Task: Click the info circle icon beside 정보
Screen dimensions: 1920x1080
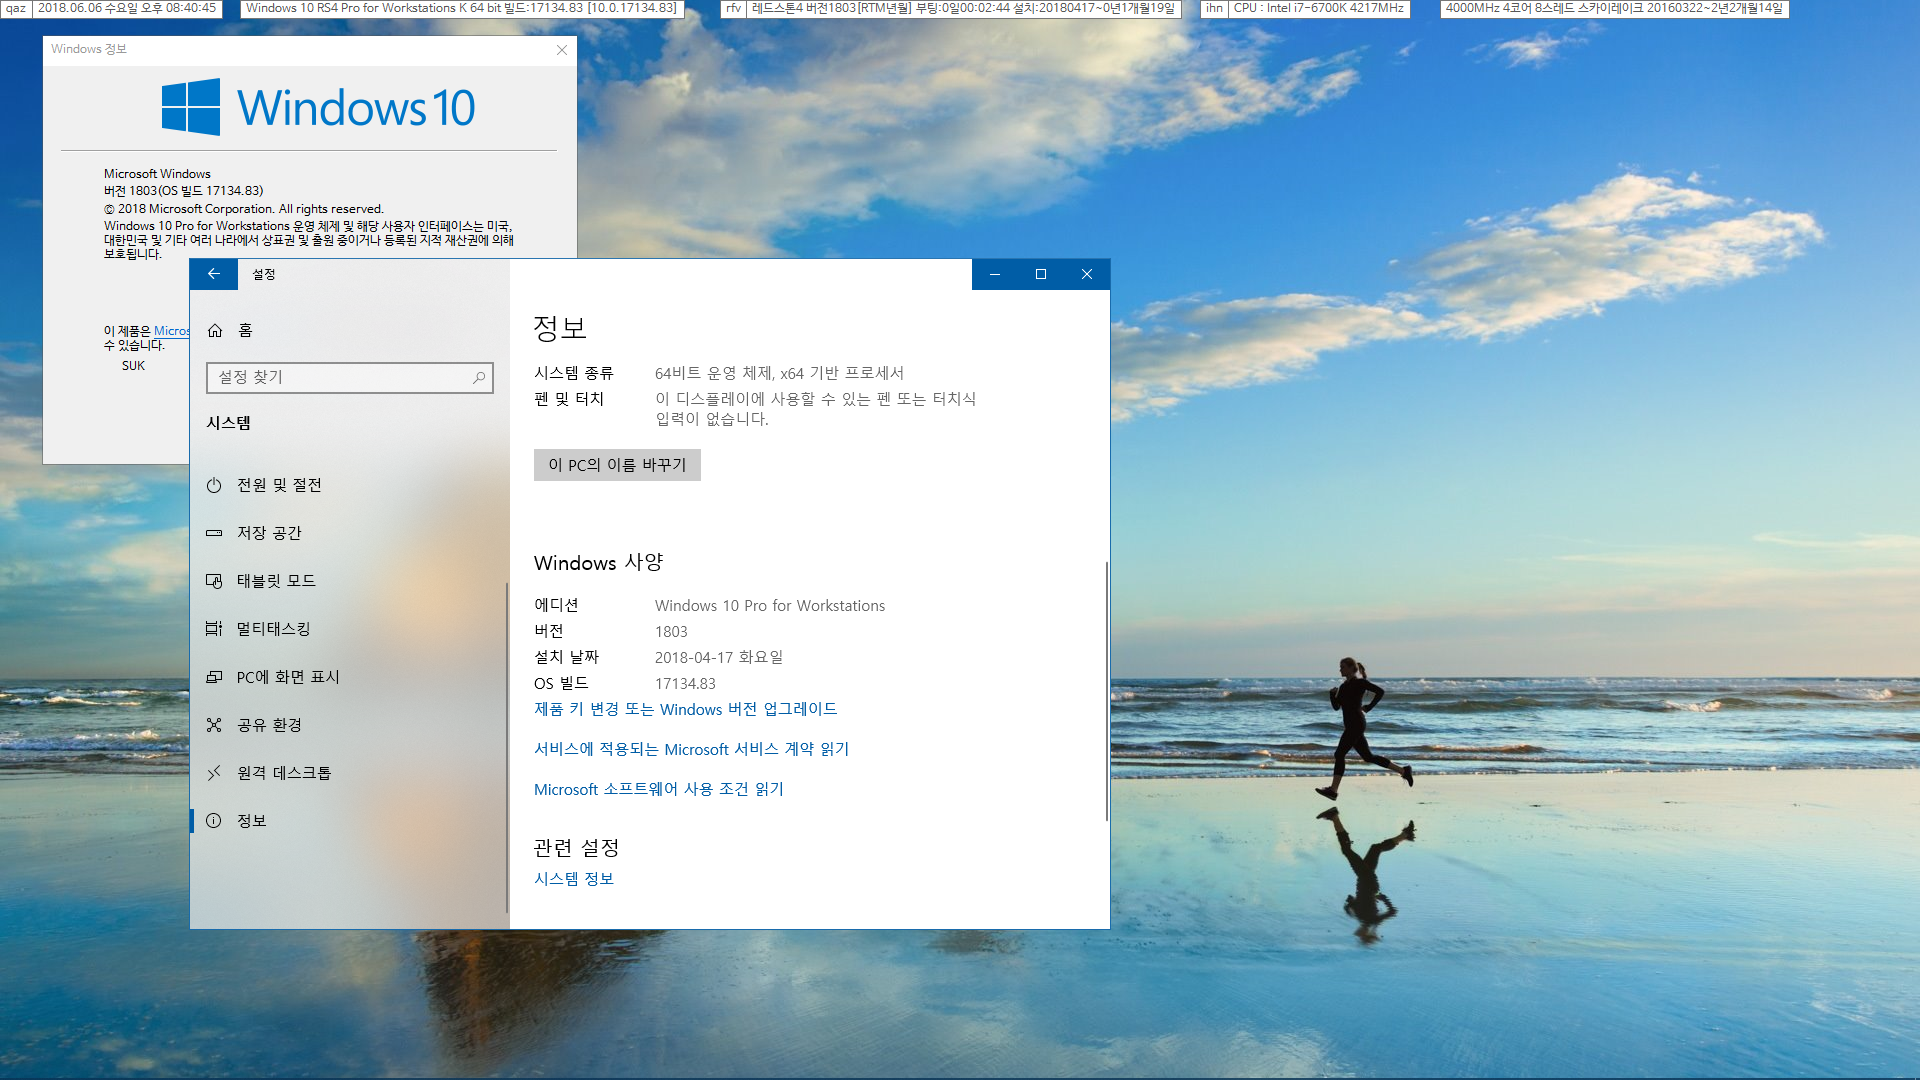Action: [x=214, y=821]
